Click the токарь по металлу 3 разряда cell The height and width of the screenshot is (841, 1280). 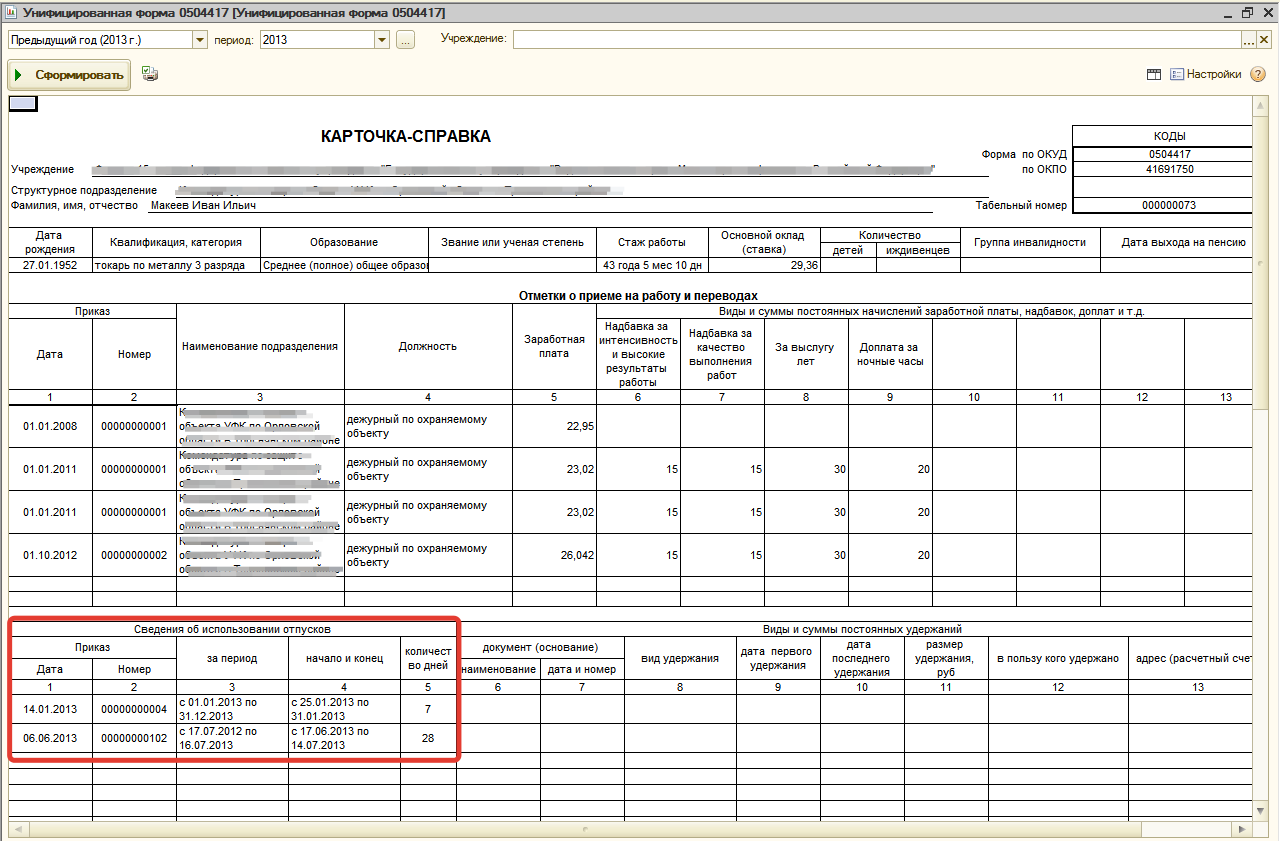click(x=176, y=265)
